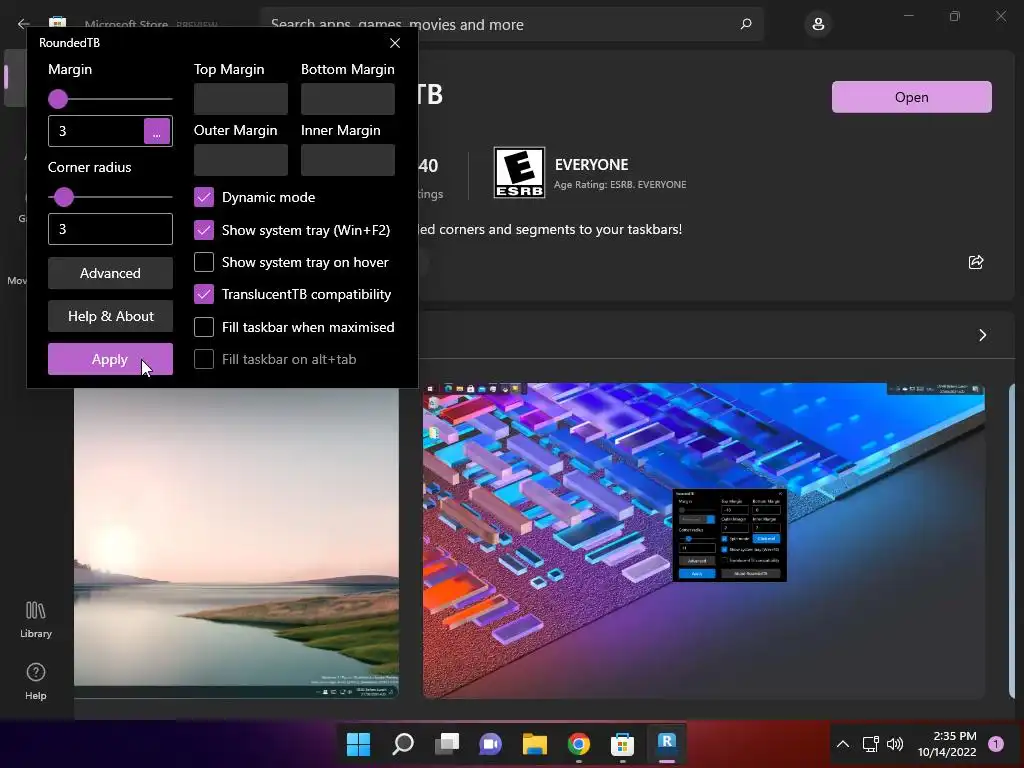Toggle TranslucentTB compatibility checkbox
The height and width of the screenshot is (768, 1024).
click(x=204, y=294)
